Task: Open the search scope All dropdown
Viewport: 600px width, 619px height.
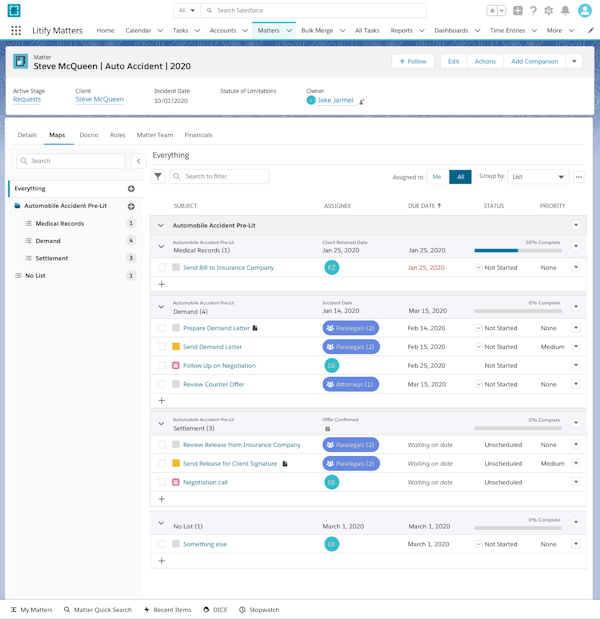Action: pos(187,11)
